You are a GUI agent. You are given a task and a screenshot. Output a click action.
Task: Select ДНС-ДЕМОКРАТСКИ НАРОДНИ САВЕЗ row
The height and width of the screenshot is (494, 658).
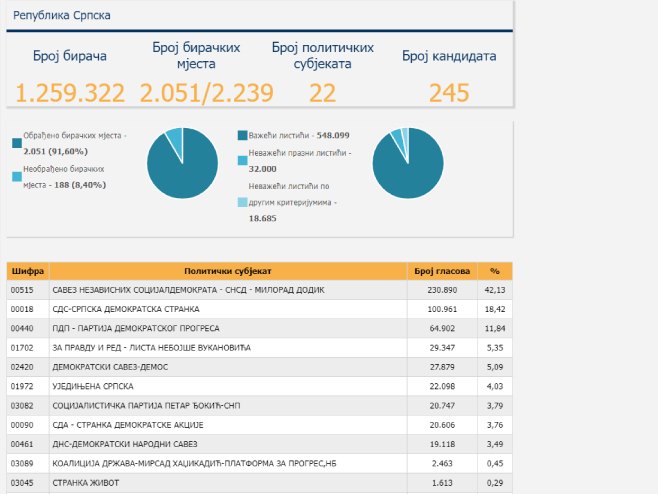coord(259,444)
